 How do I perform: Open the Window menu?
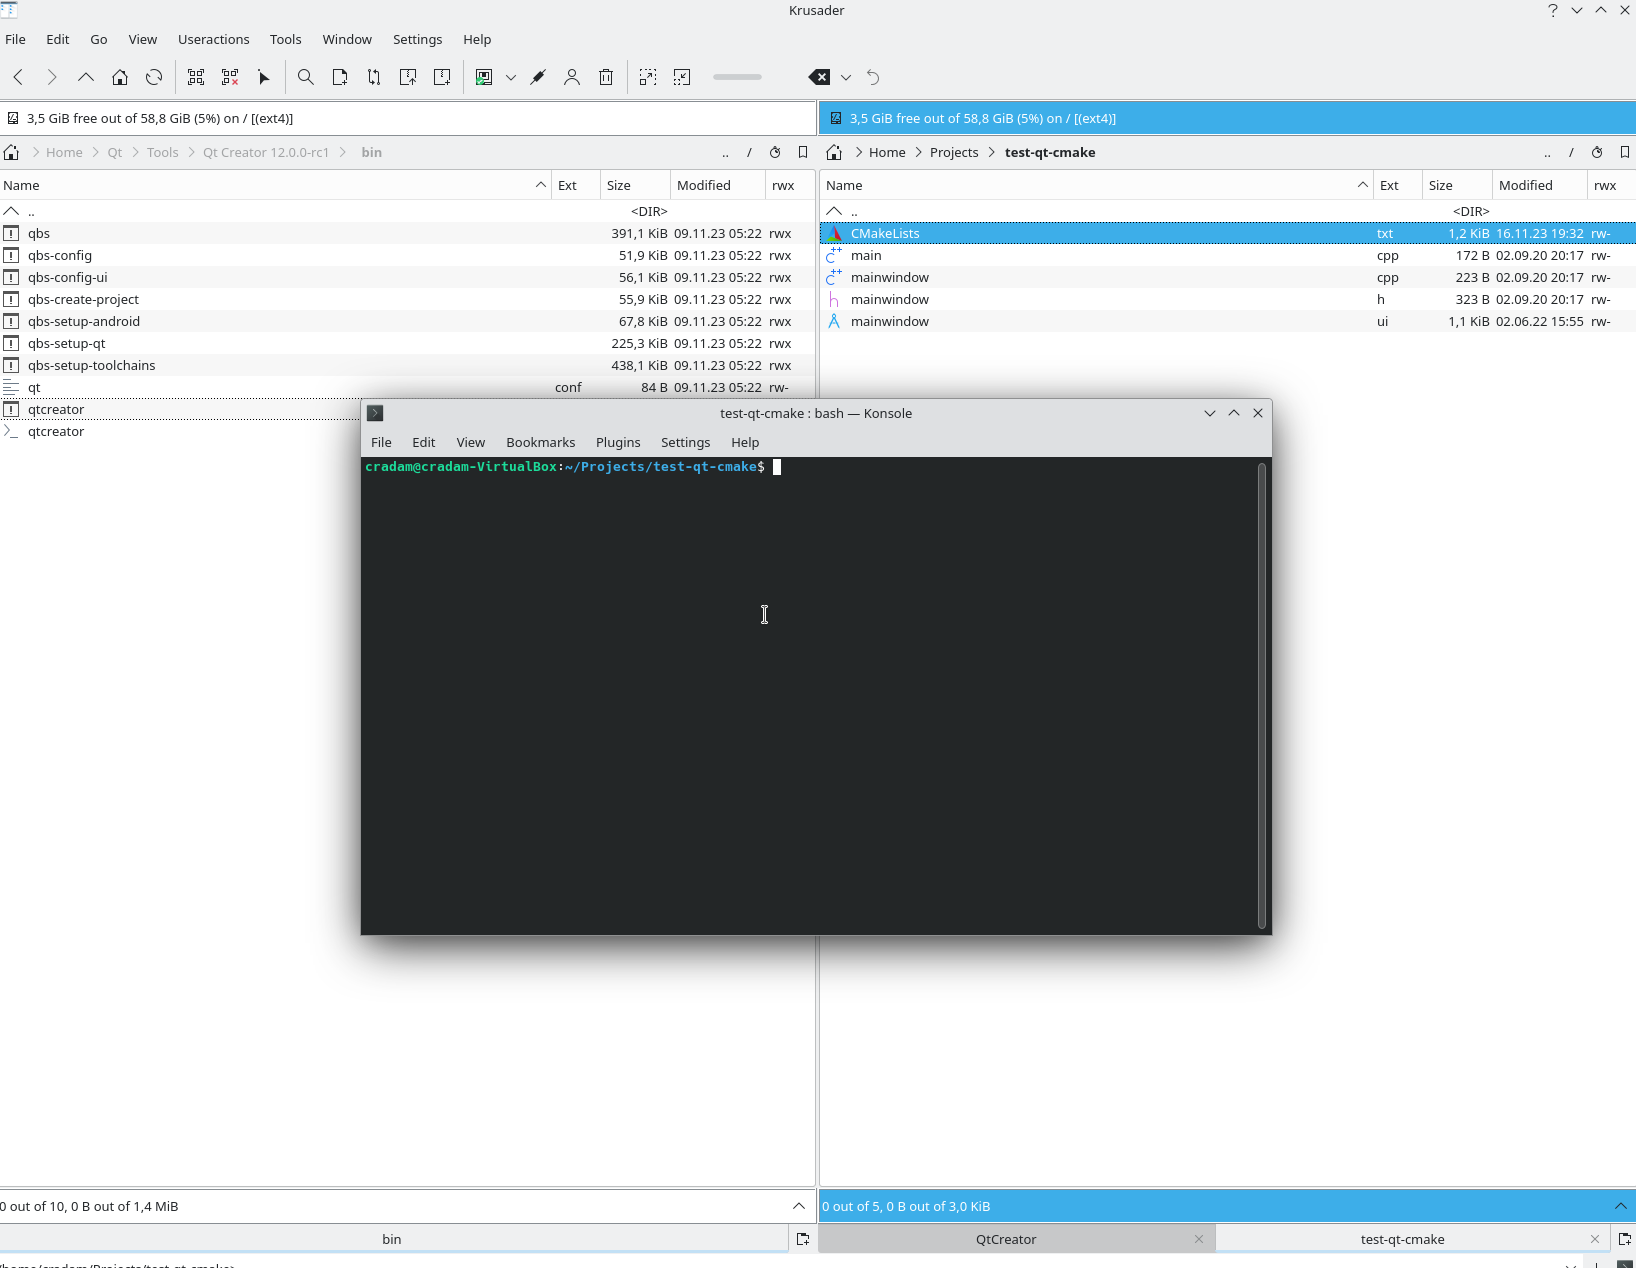(x=347, y=39)
